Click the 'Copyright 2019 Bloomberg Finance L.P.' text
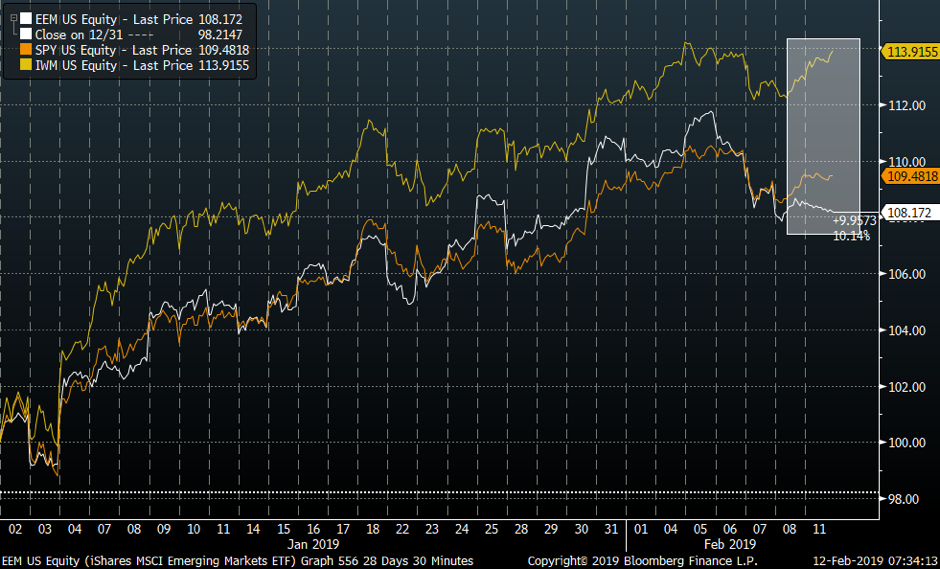 (641, 561)
